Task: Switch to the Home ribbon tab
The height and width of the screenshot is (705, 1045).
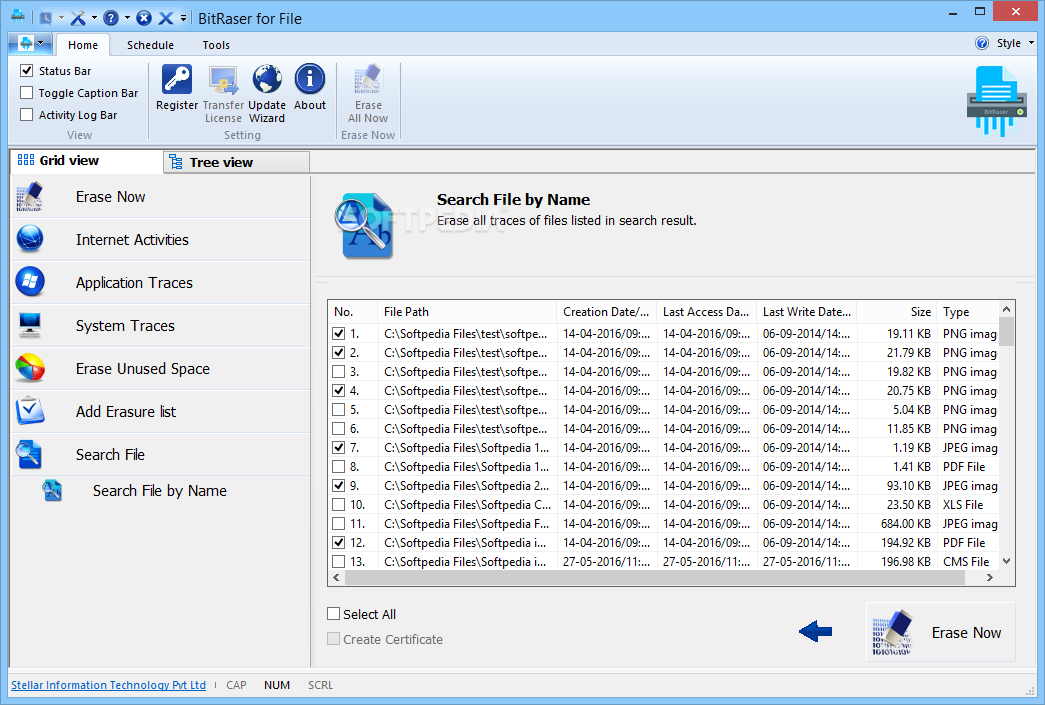Action: coord(83,45)
